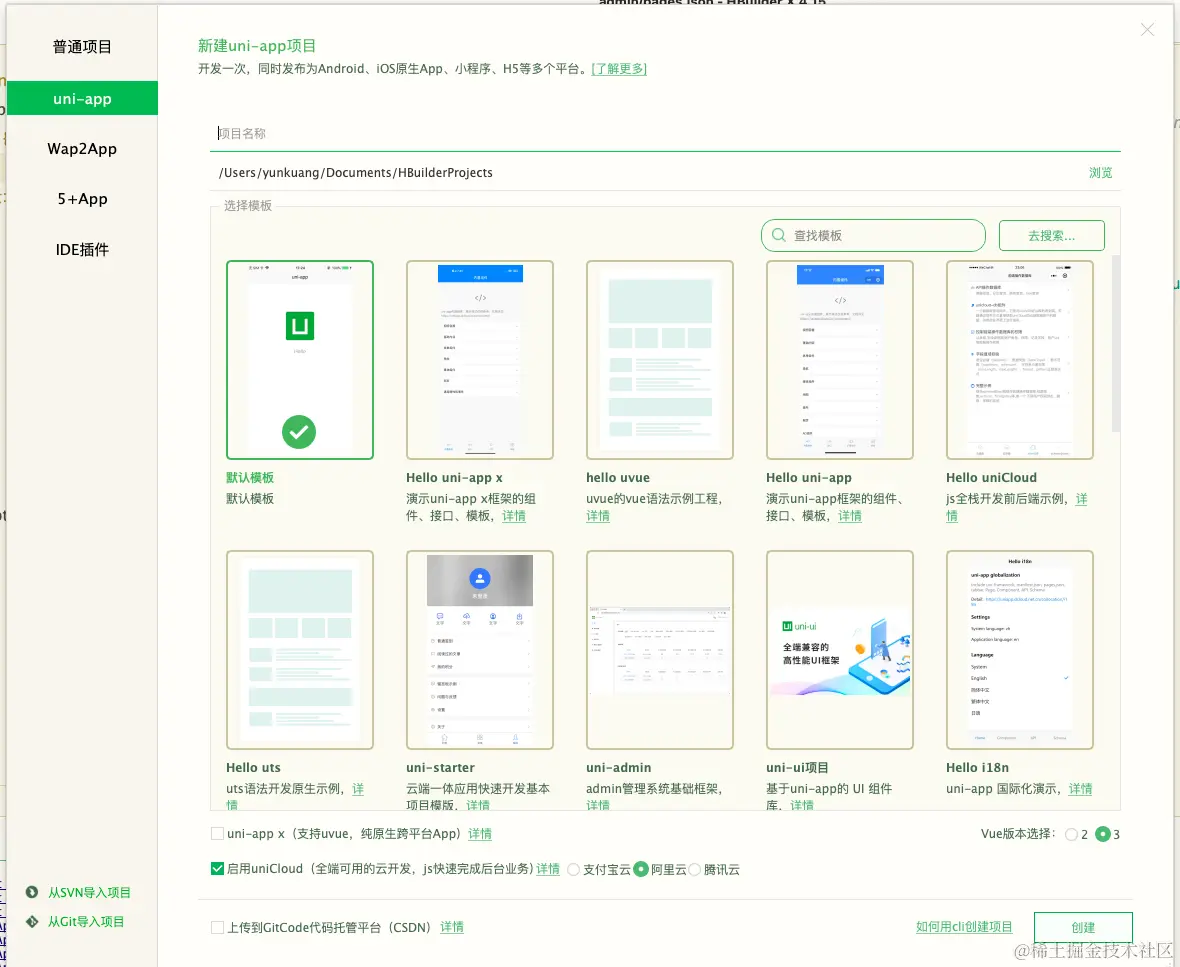This screenshot has height=967, width=1180.
Task: Focus the 项目名称 input field
Action: coord(665,134)
